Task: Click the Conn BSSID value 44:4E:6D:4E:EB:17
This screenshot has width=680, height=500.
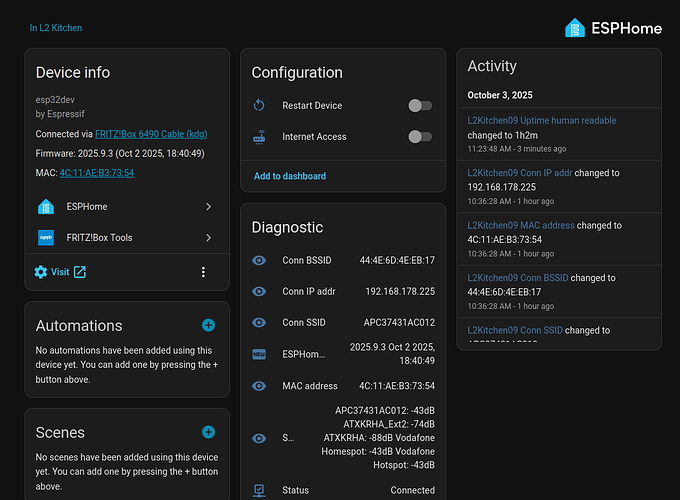Action: 397,260
